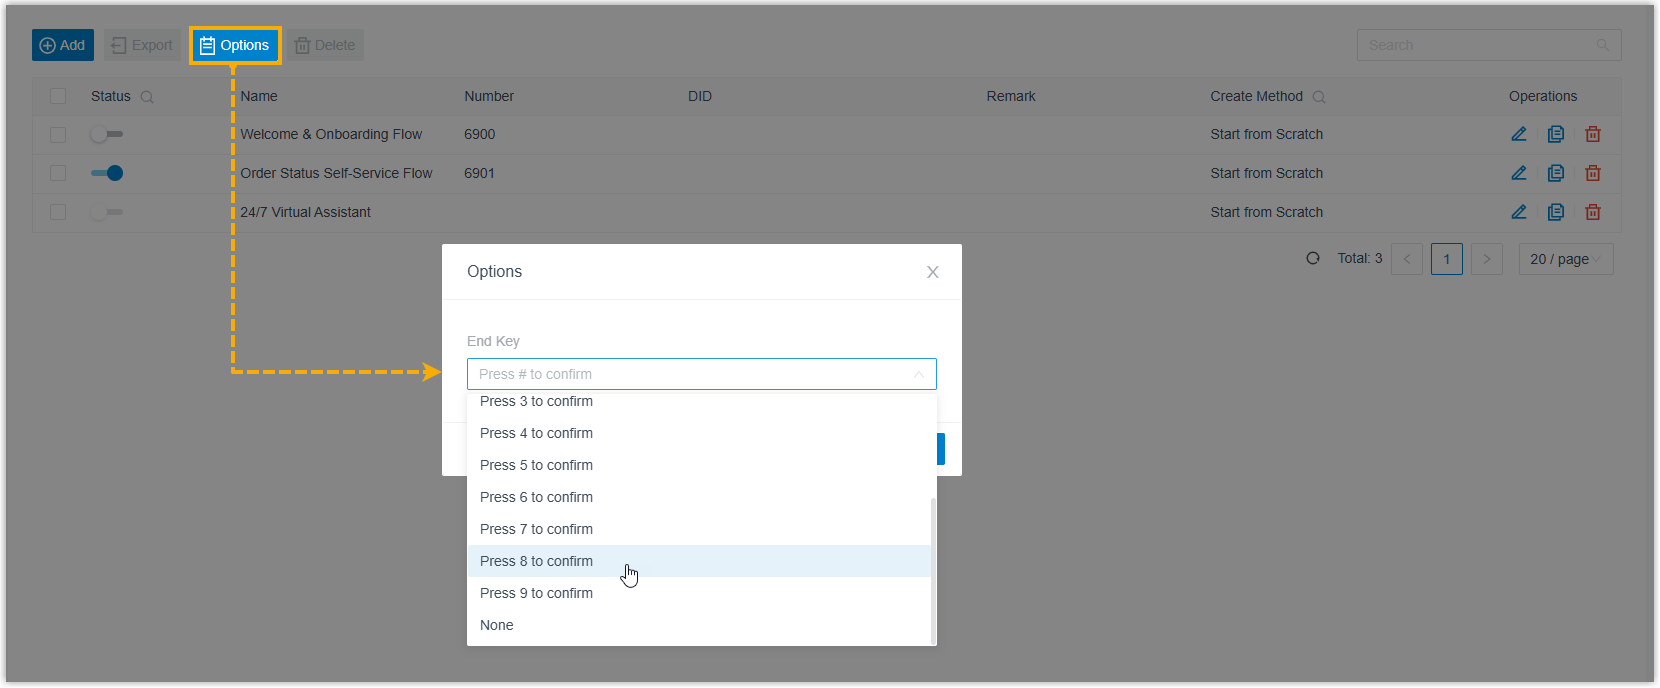
Task: Click the copy icon for Order Status Self-Service Flow
Action: [x=1555, y=173]
